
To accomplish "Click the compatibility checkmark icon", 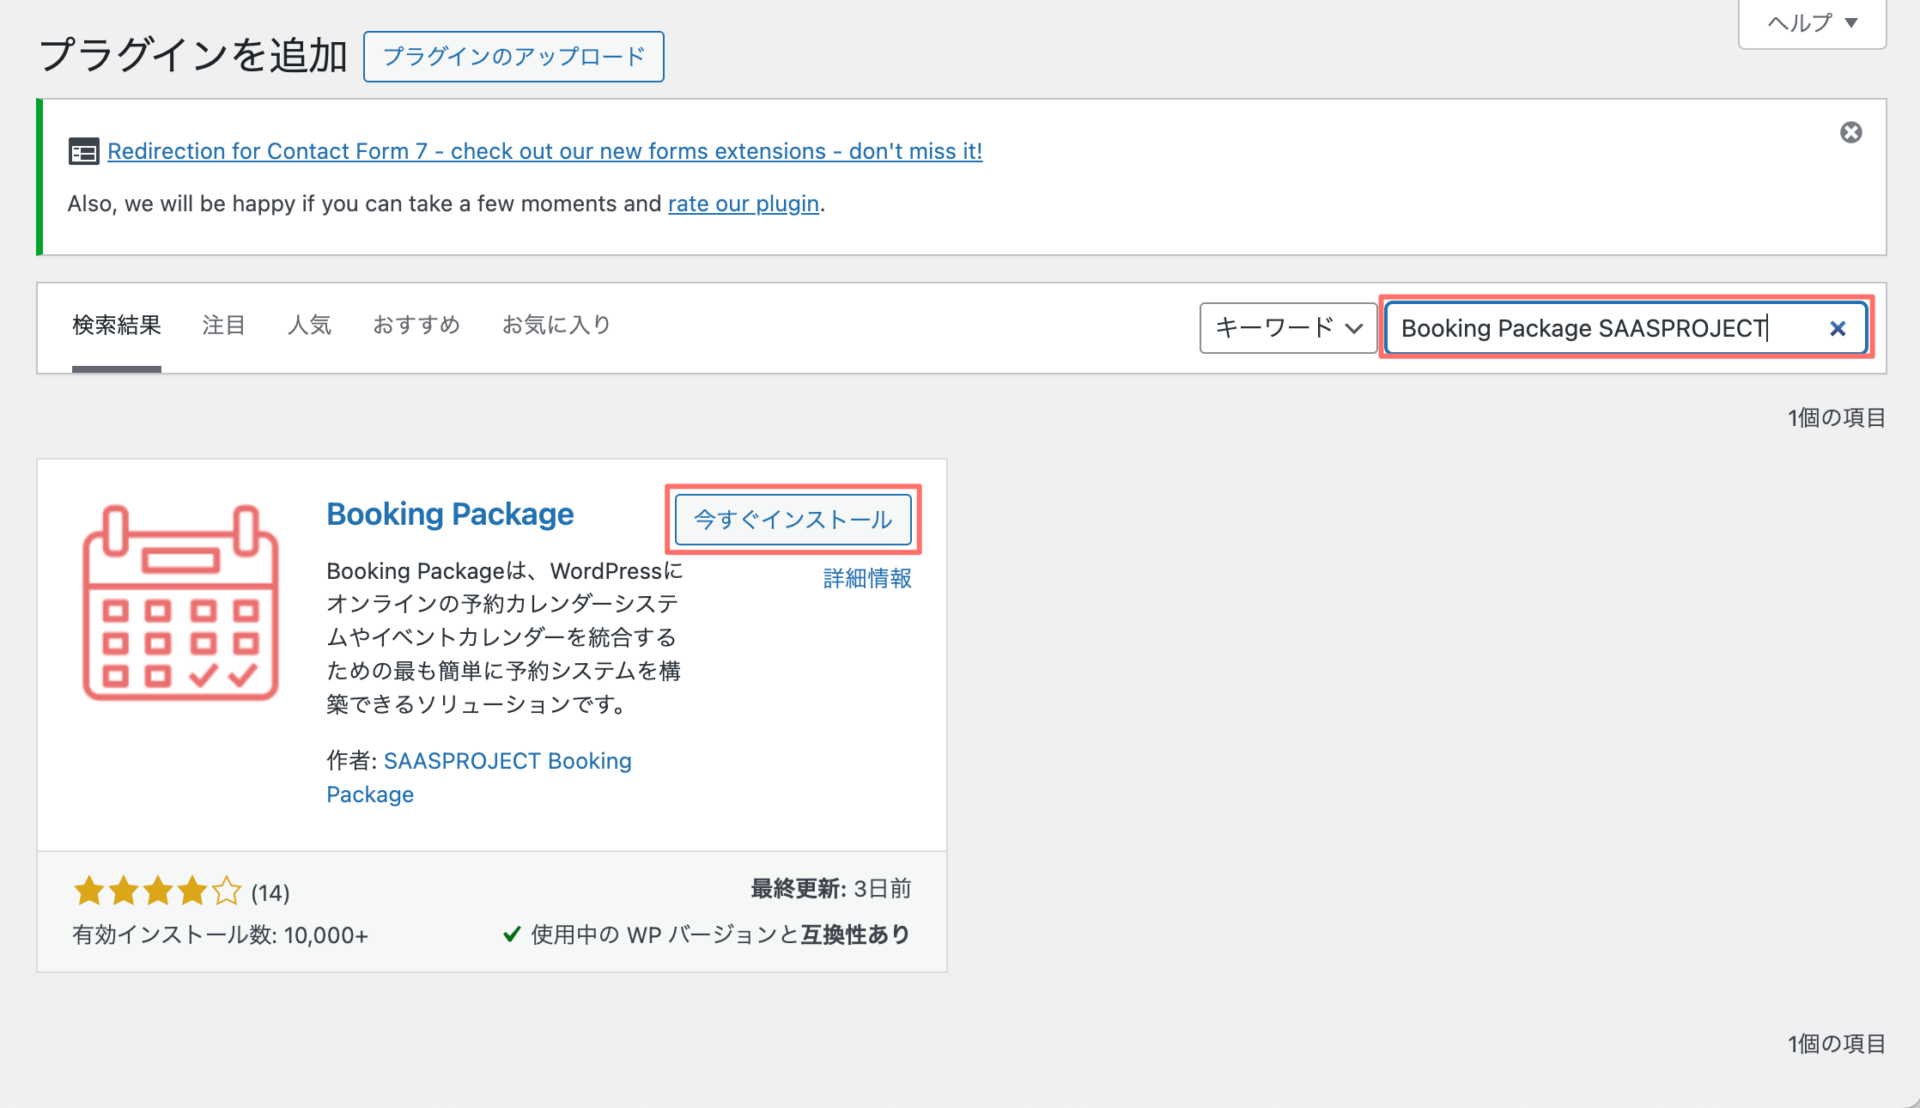I will 512,934.
